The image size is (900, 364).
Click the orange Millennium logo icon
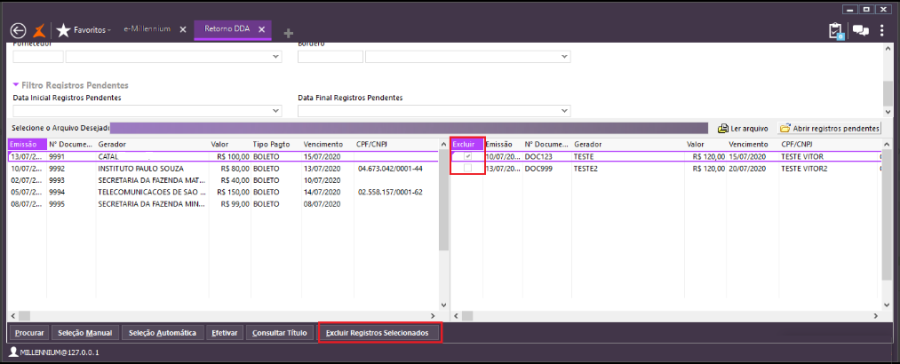click(x=39, y=30)
